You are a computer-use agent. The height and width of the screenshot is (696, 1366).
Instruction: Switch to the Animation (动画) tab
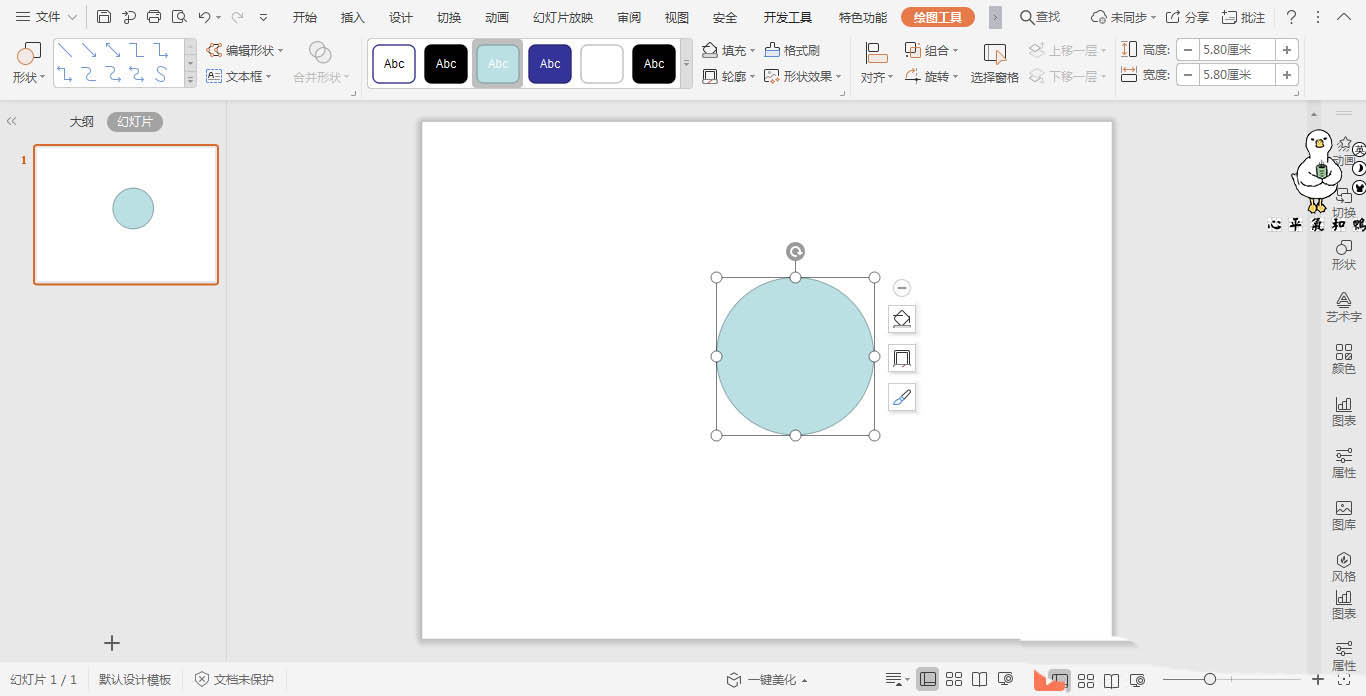pyautogui.click(x=496, y=17)
